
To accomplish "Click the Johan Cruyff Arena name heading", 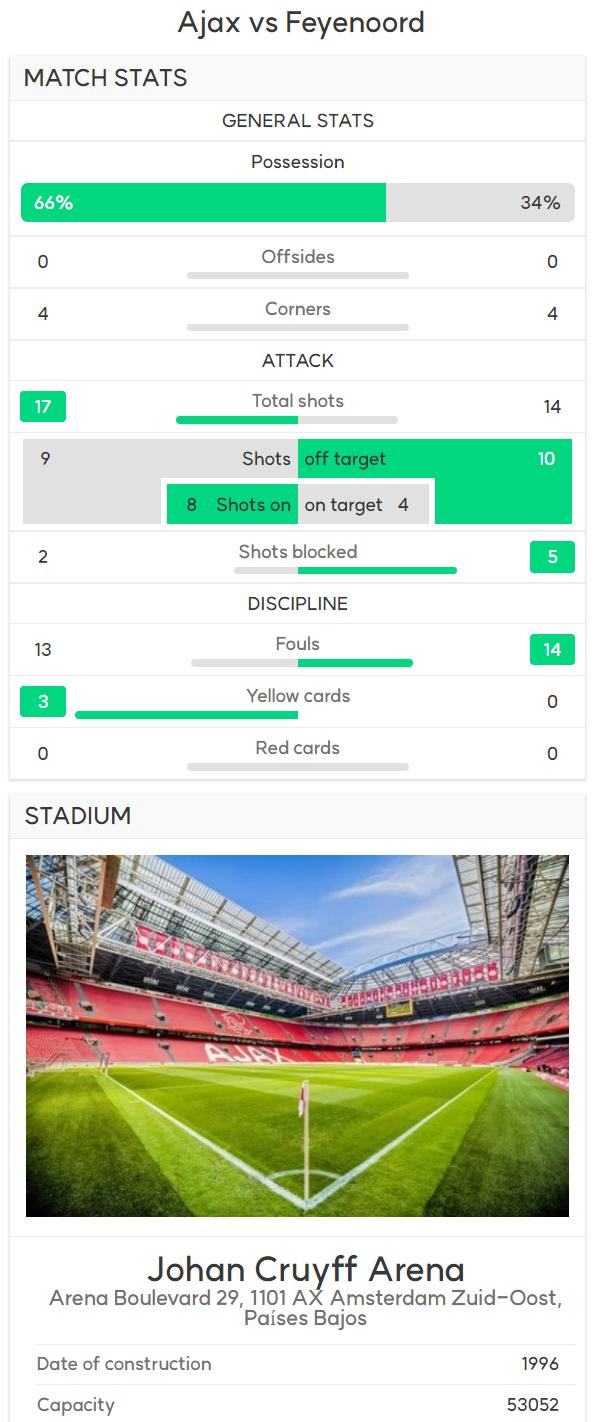I will [x=306, y=1269].
